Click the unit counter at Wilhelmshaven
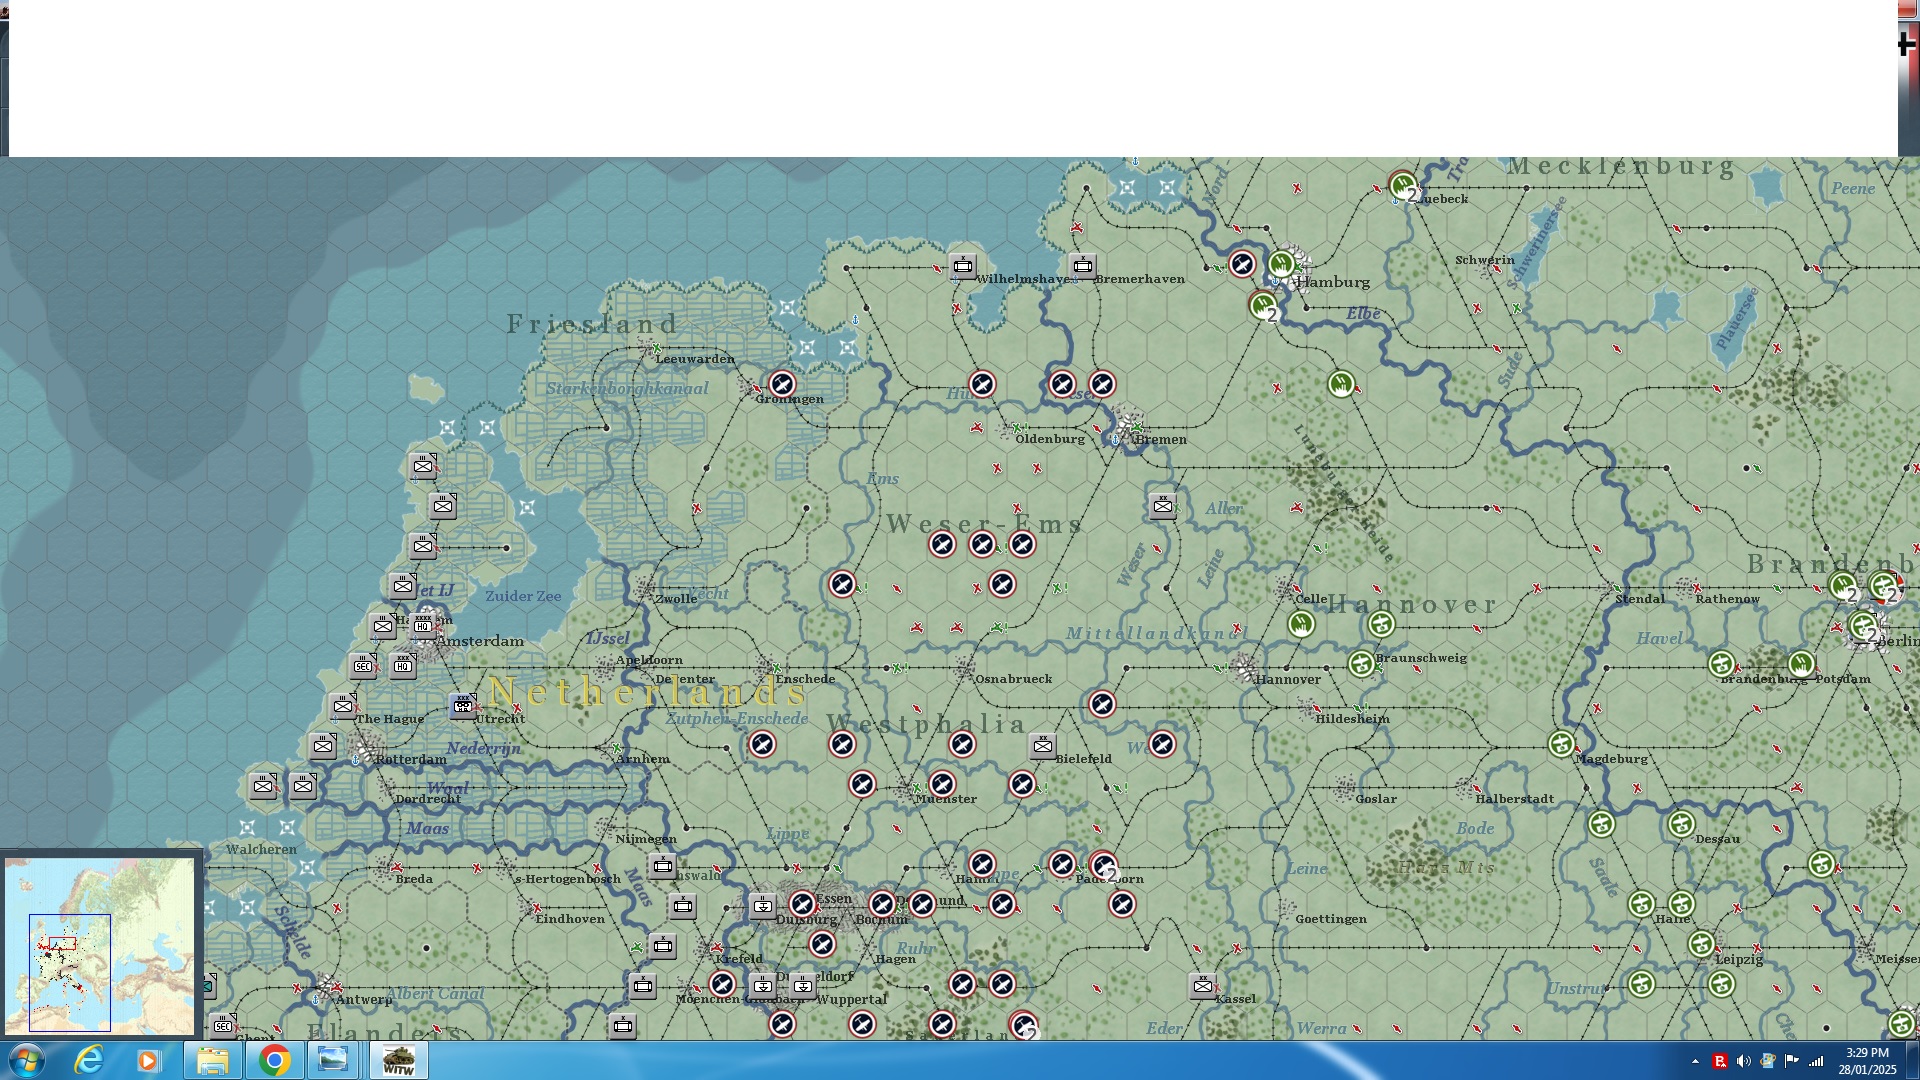The height and width of the screenshot is (1080, 1920). (963, 266)
